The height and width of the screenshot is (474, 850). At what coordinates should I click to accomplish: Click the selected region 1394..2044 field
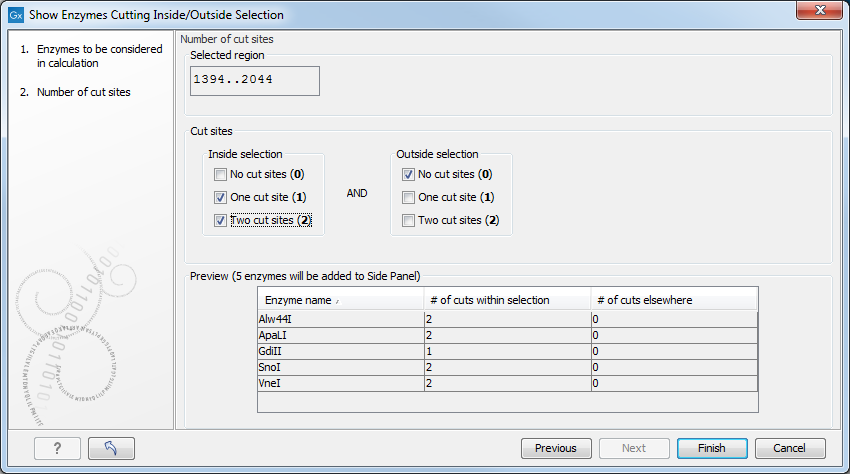click(255, 80)
